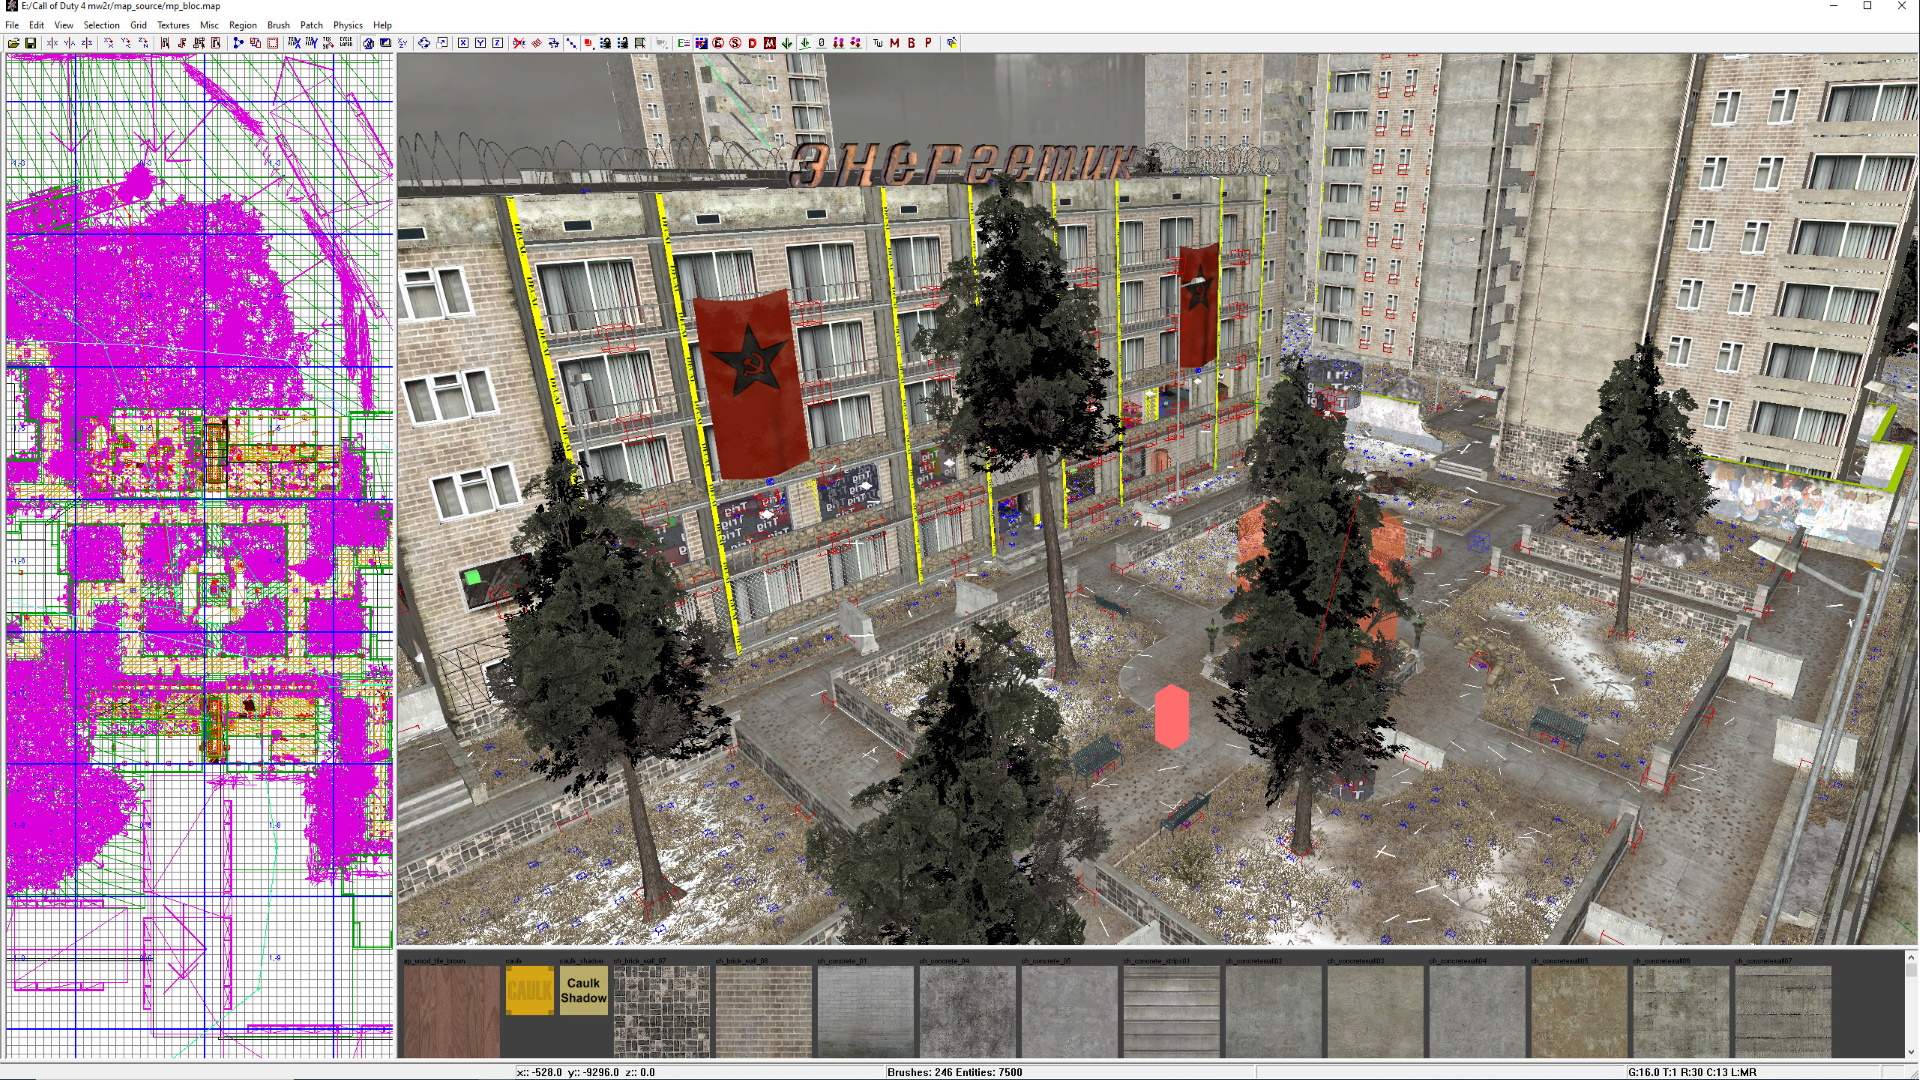Open the Misc menu
Screen dimensions: 1920x1080
pyautogui.click(x=209, y=25)
